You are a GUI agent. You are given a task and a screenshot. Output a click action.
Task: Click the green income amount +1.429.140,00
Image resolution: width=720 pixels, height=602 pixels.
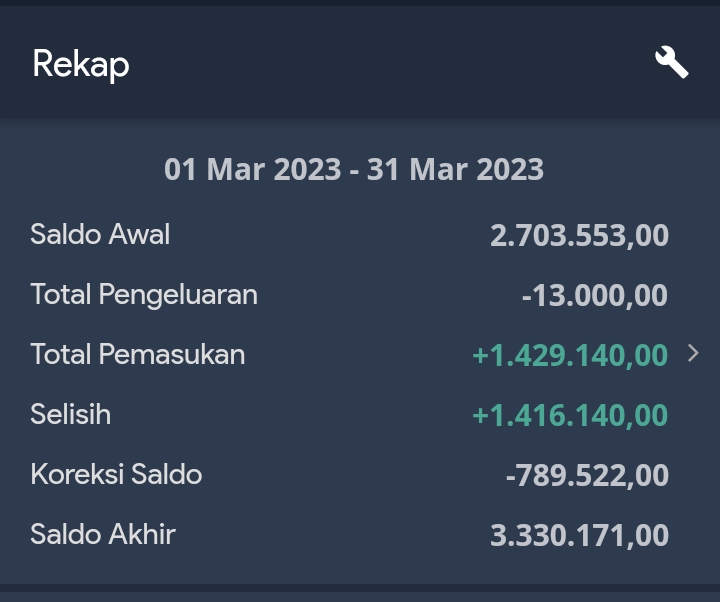point(570,355)
